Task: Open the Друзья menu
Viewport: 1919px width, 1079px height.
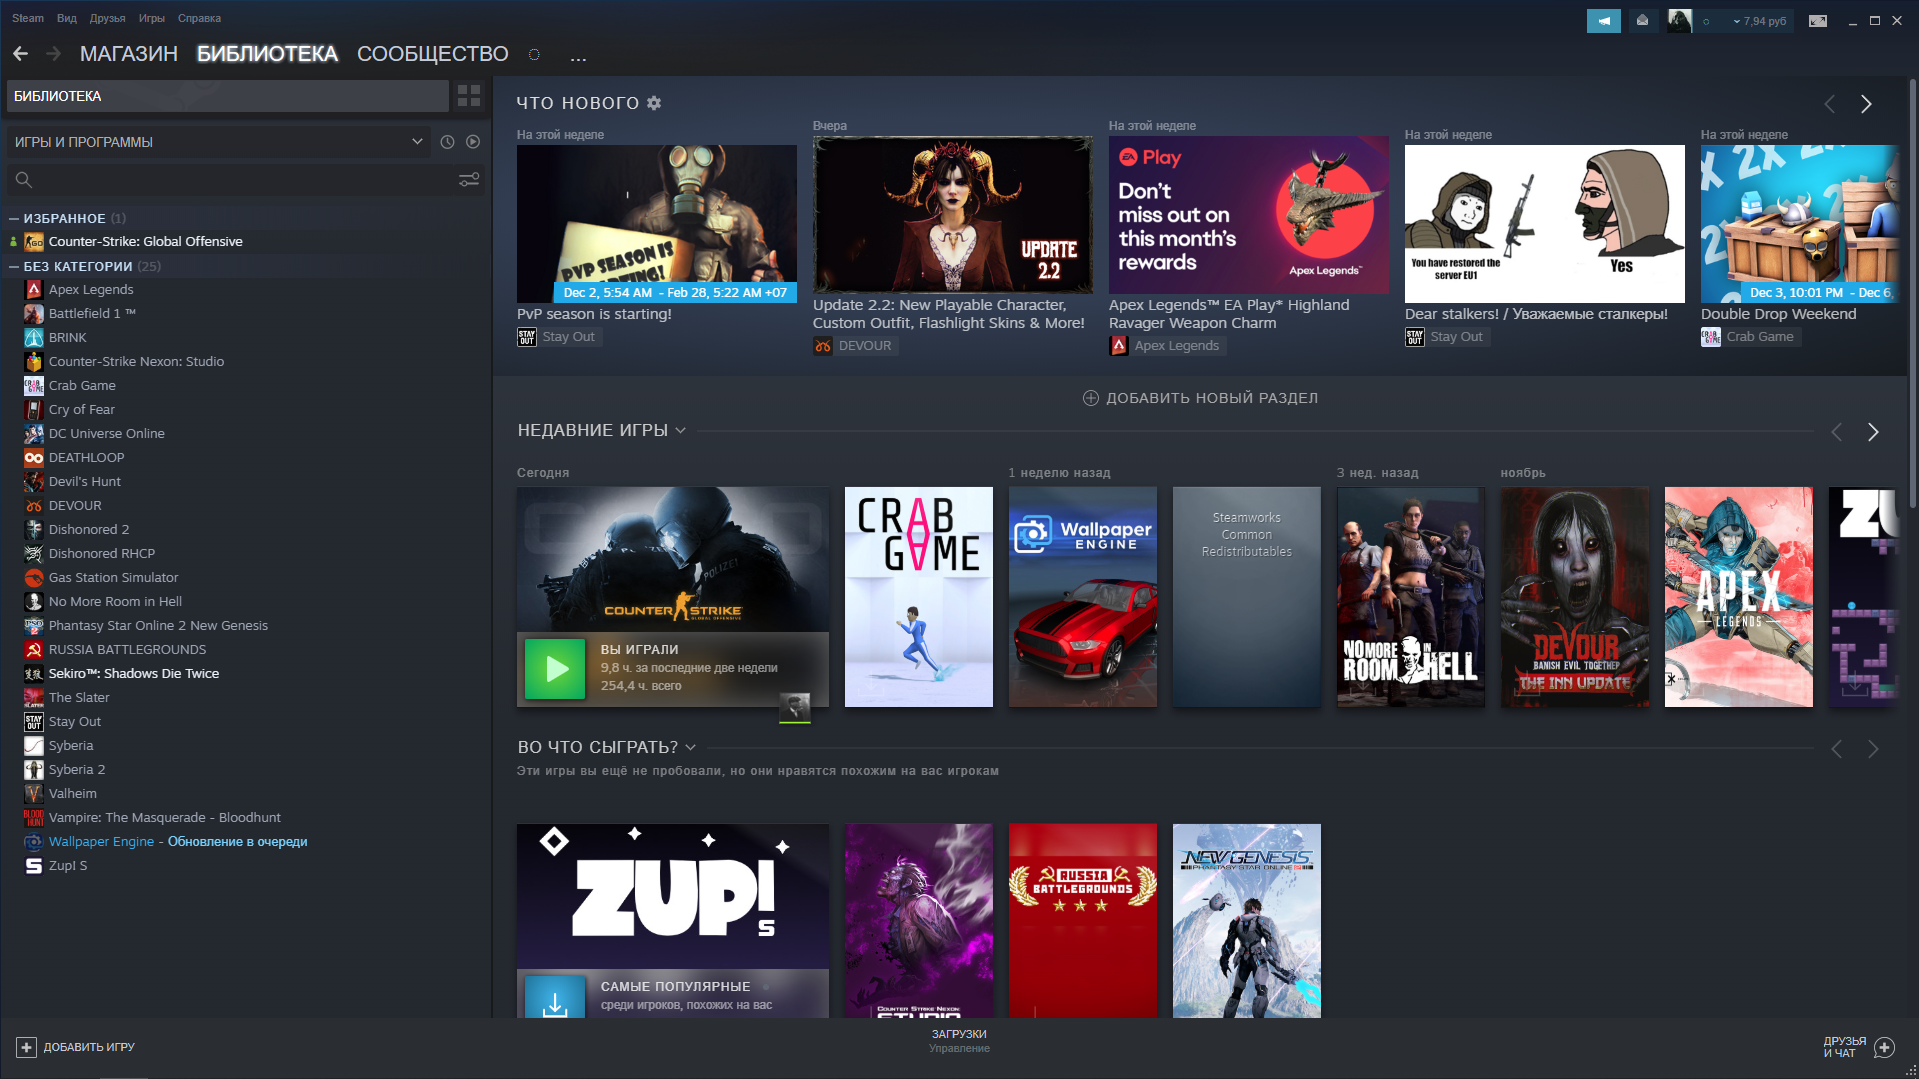Action: point(107,18)
